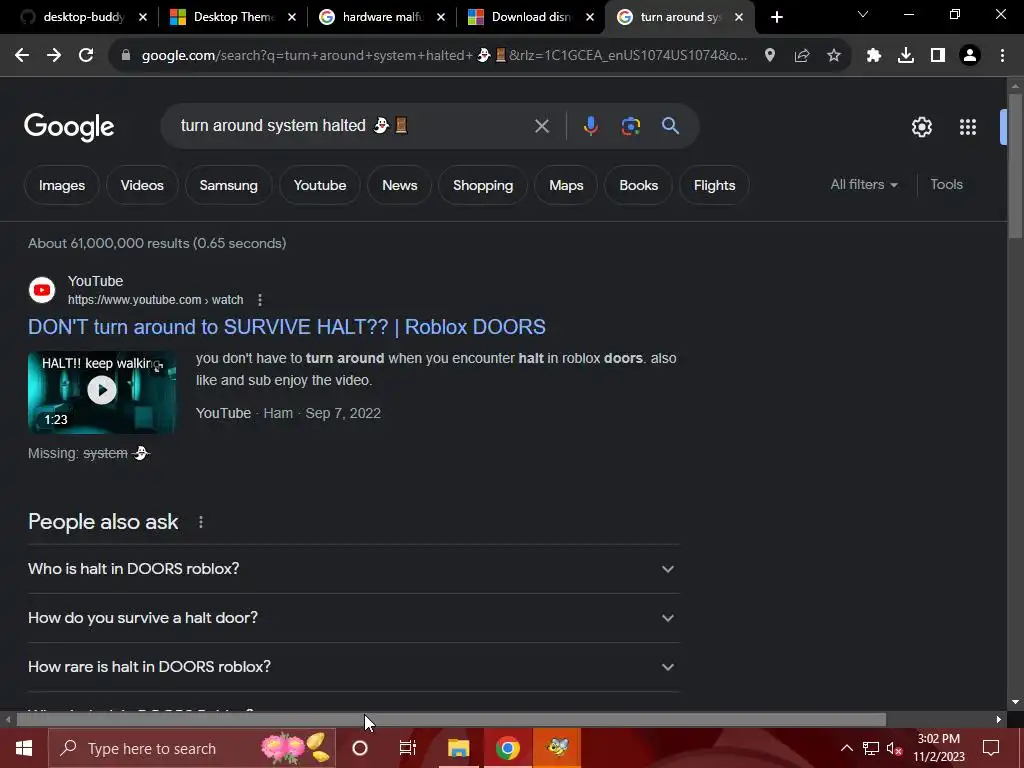1024x768 pixels.
Task: Show hidden system tray icons
Action: coord(846,748)
